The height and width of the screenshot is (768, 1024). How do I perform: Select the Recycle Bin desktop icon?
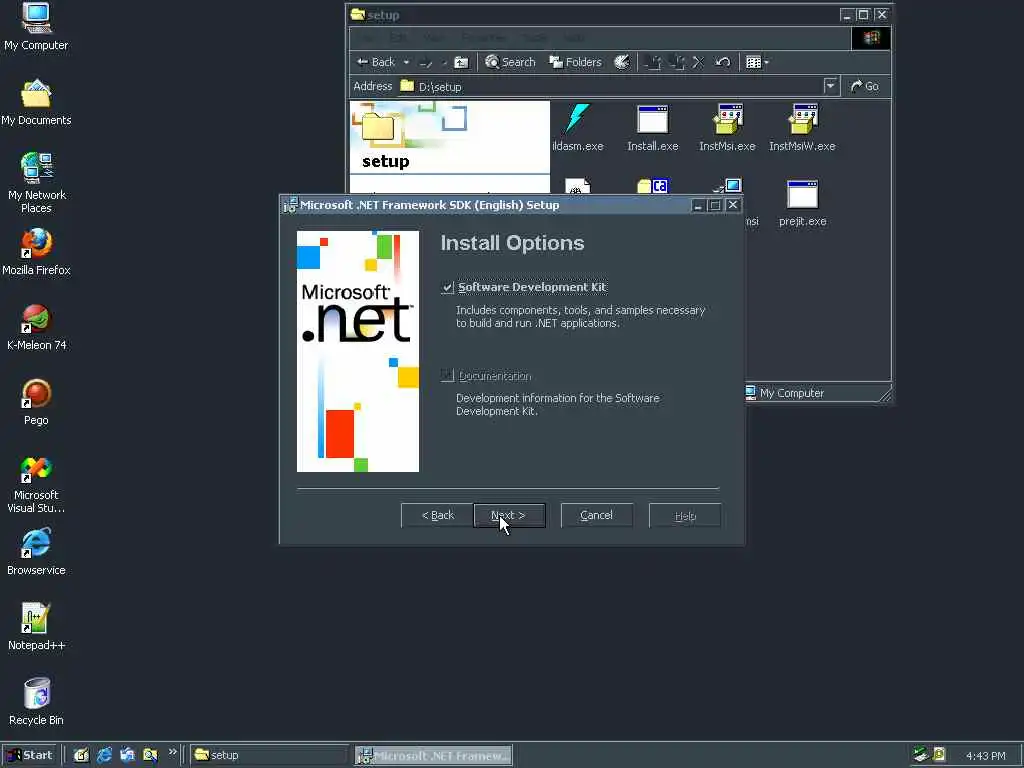(36, 702)
